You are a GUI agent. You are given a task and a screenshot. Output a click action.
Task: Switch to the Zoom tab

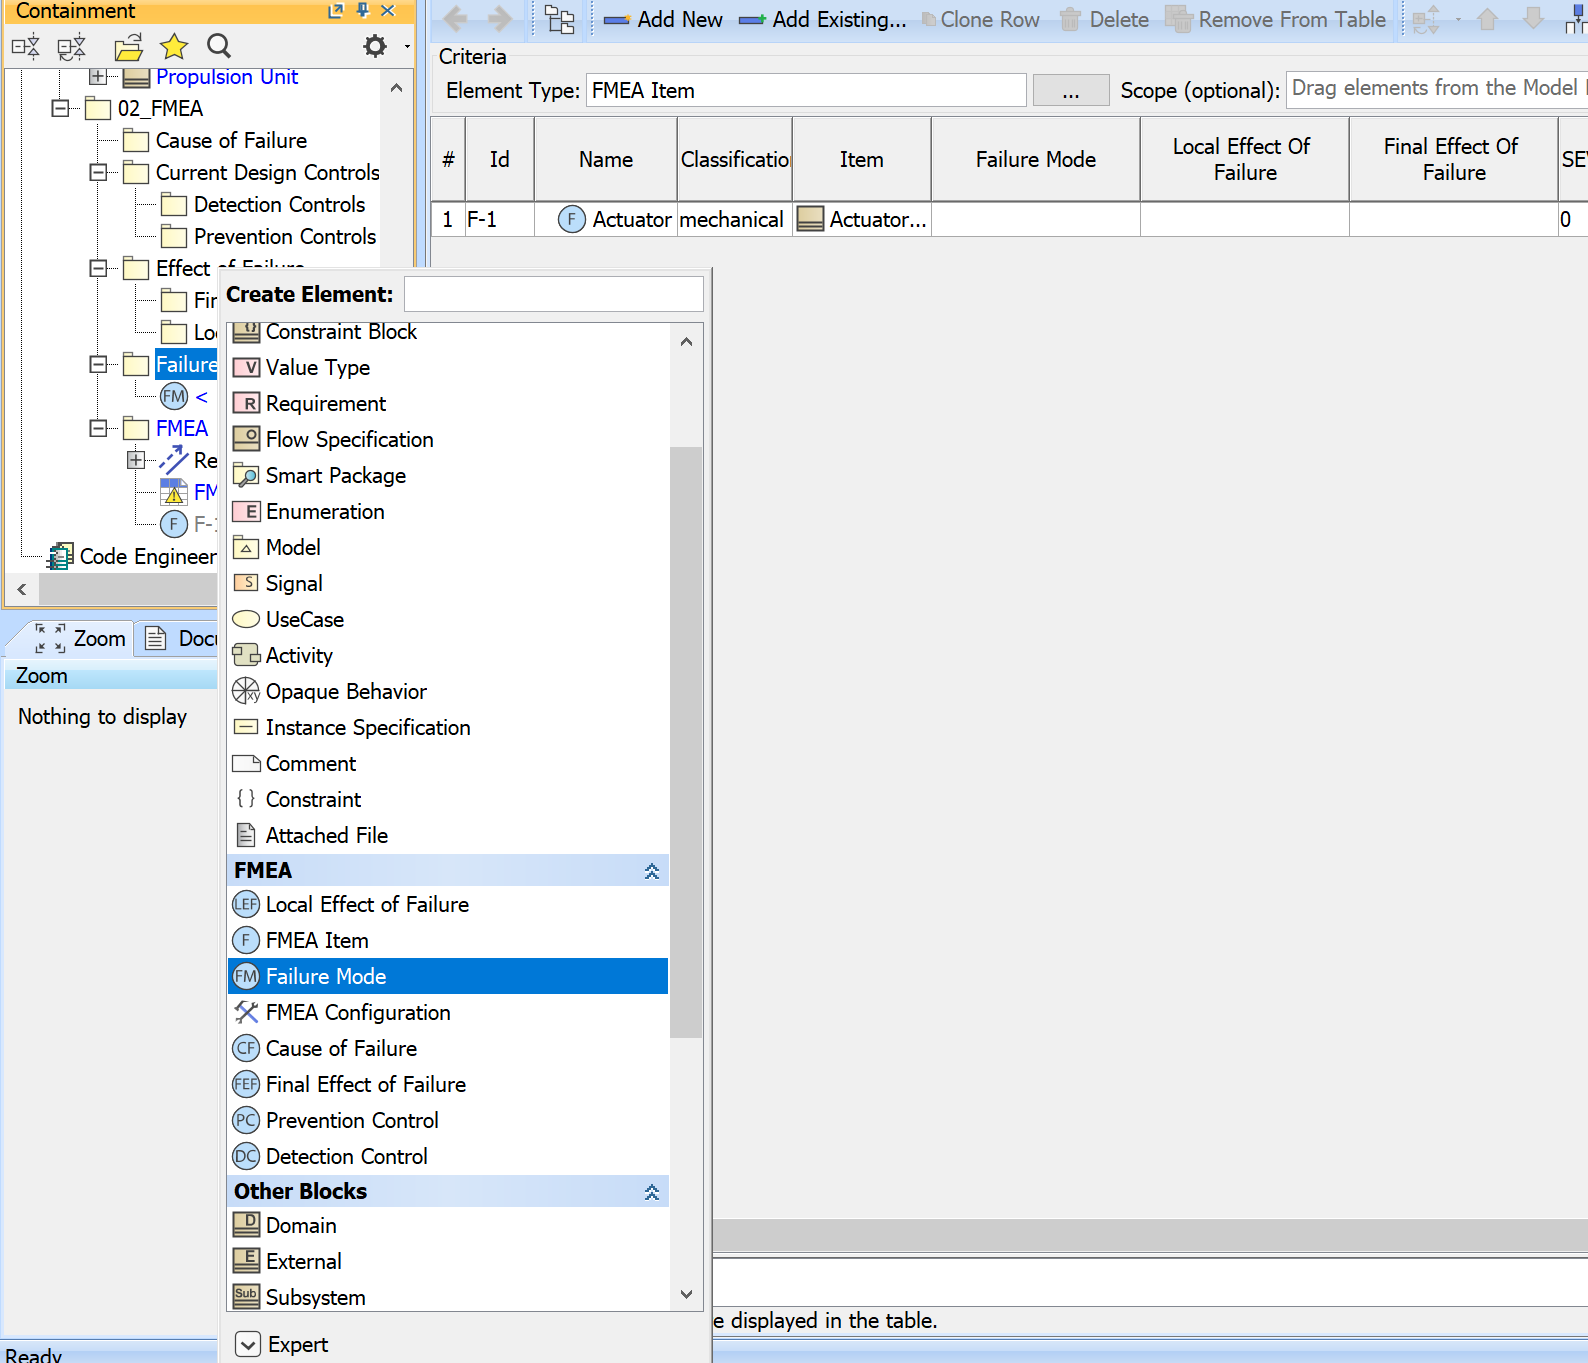coord(80,639)
